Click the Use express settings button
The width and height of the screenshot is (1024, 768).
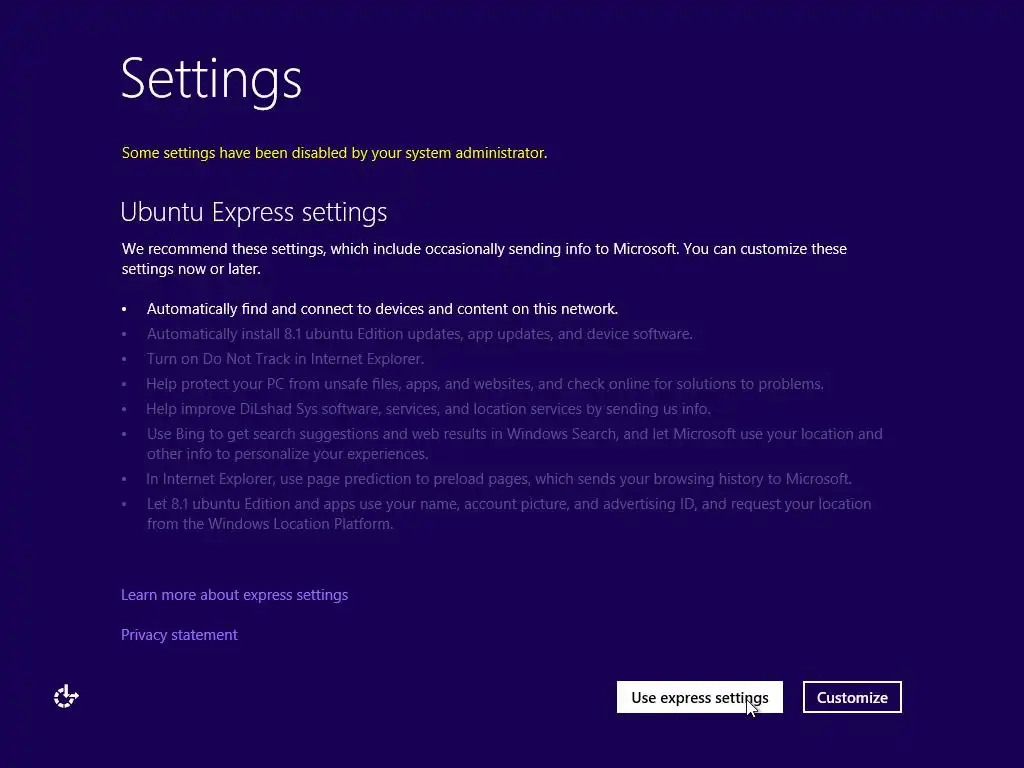coord(699,697)
